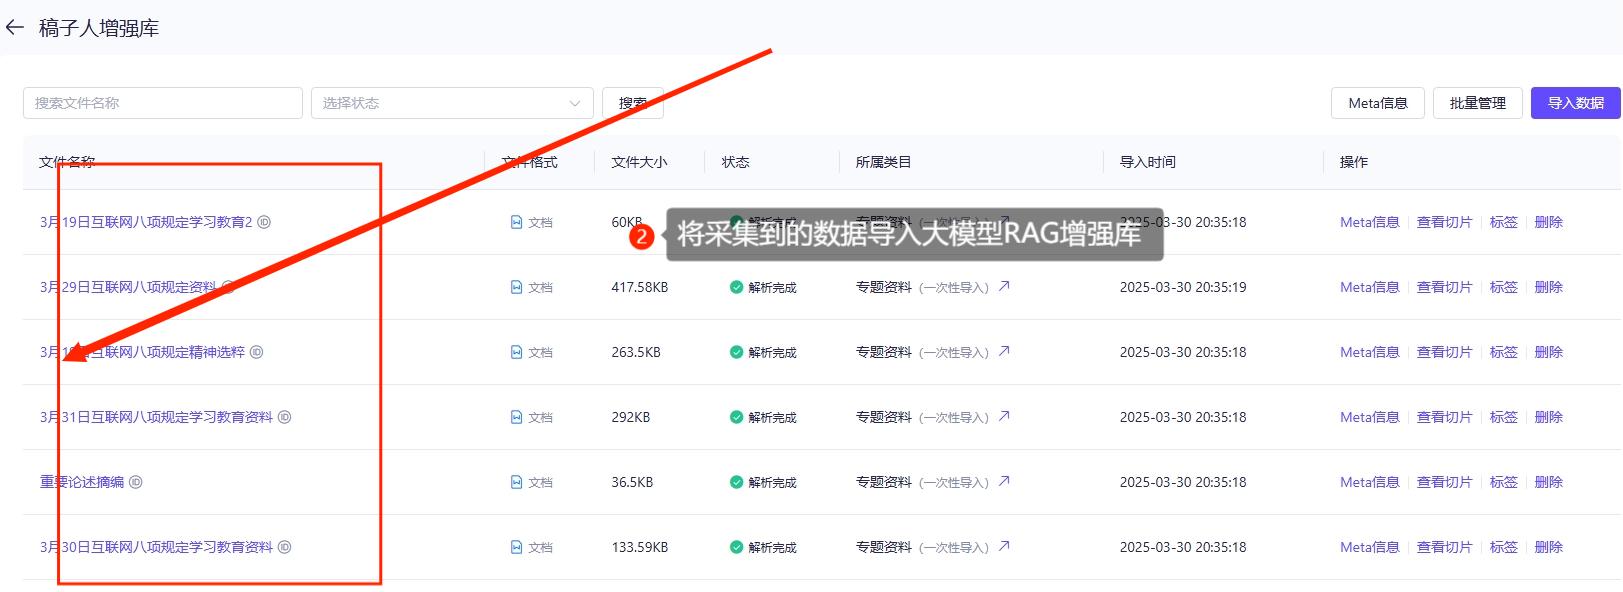View 查看切片 for 3月29日互联网八项规定资料
The width and height of the screenshot is (1623, 592).
coord(1445,287)
